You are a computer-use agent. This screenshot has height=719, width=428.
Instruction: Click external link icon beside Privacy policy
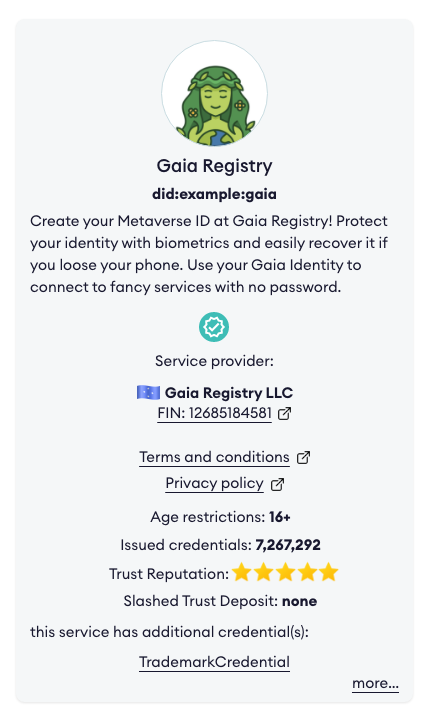277,484
